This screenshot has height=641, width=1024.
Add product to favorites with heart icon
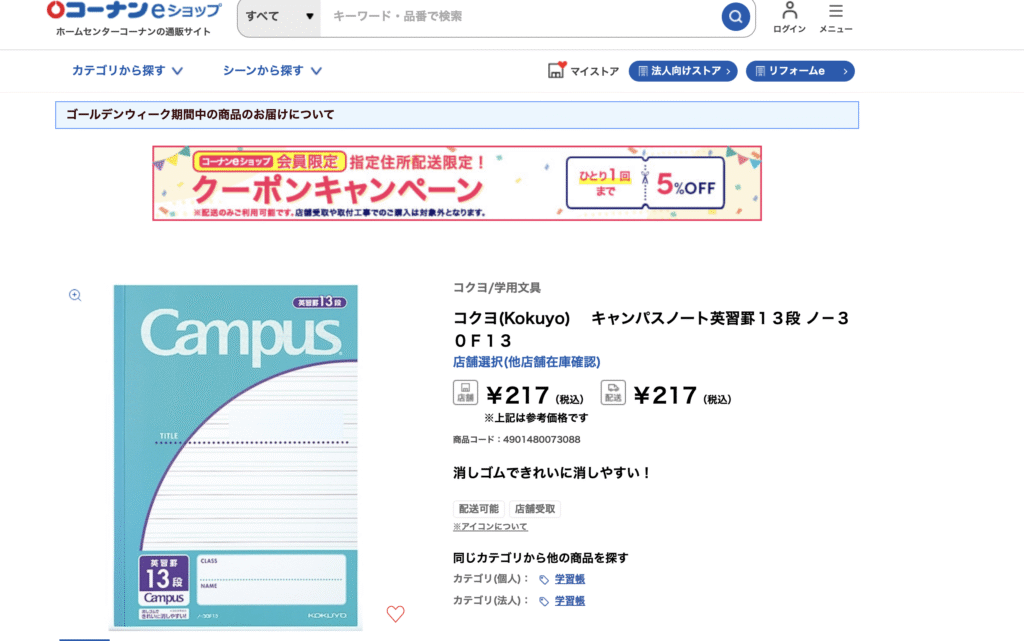coord(395,614)
